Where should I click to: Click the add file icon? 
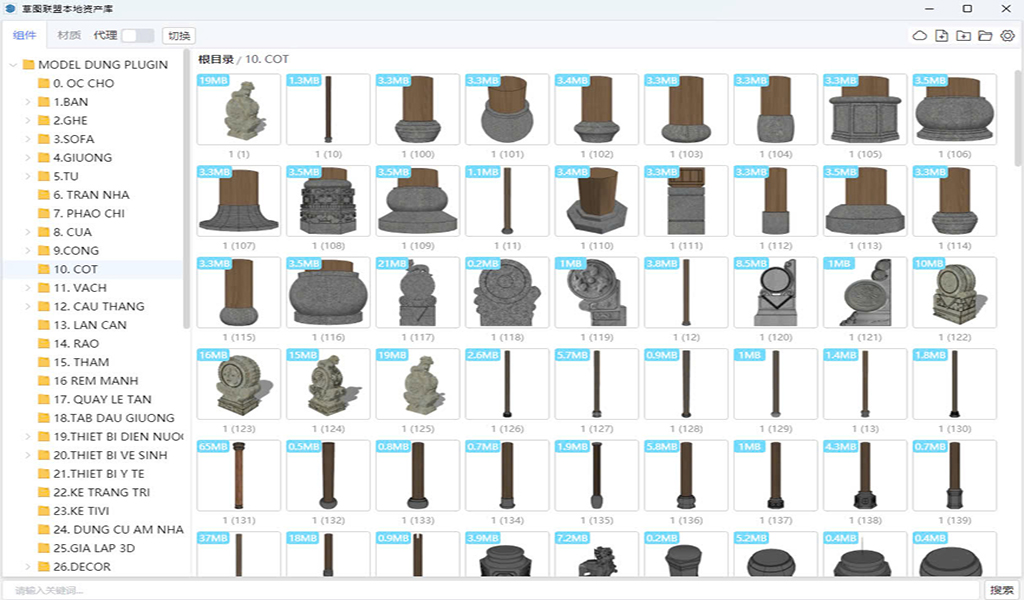(x=941, y=36)
